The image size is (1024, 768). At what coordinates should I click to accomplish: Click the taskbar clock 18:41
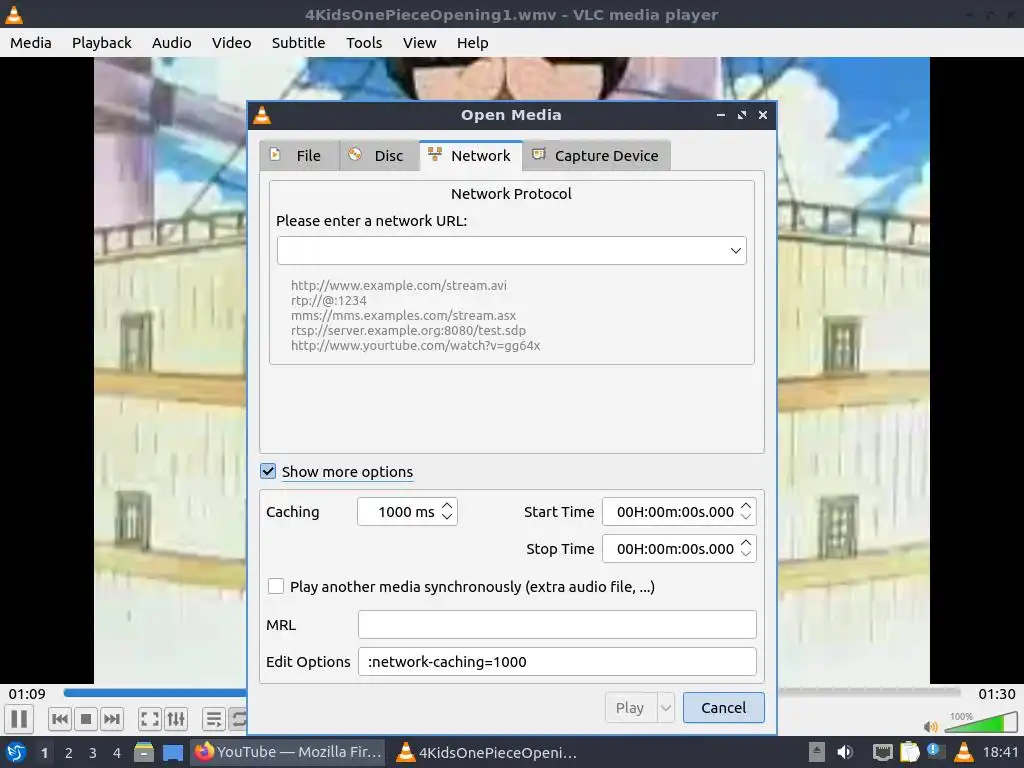pyautogui.click(x=1000, y=752)
